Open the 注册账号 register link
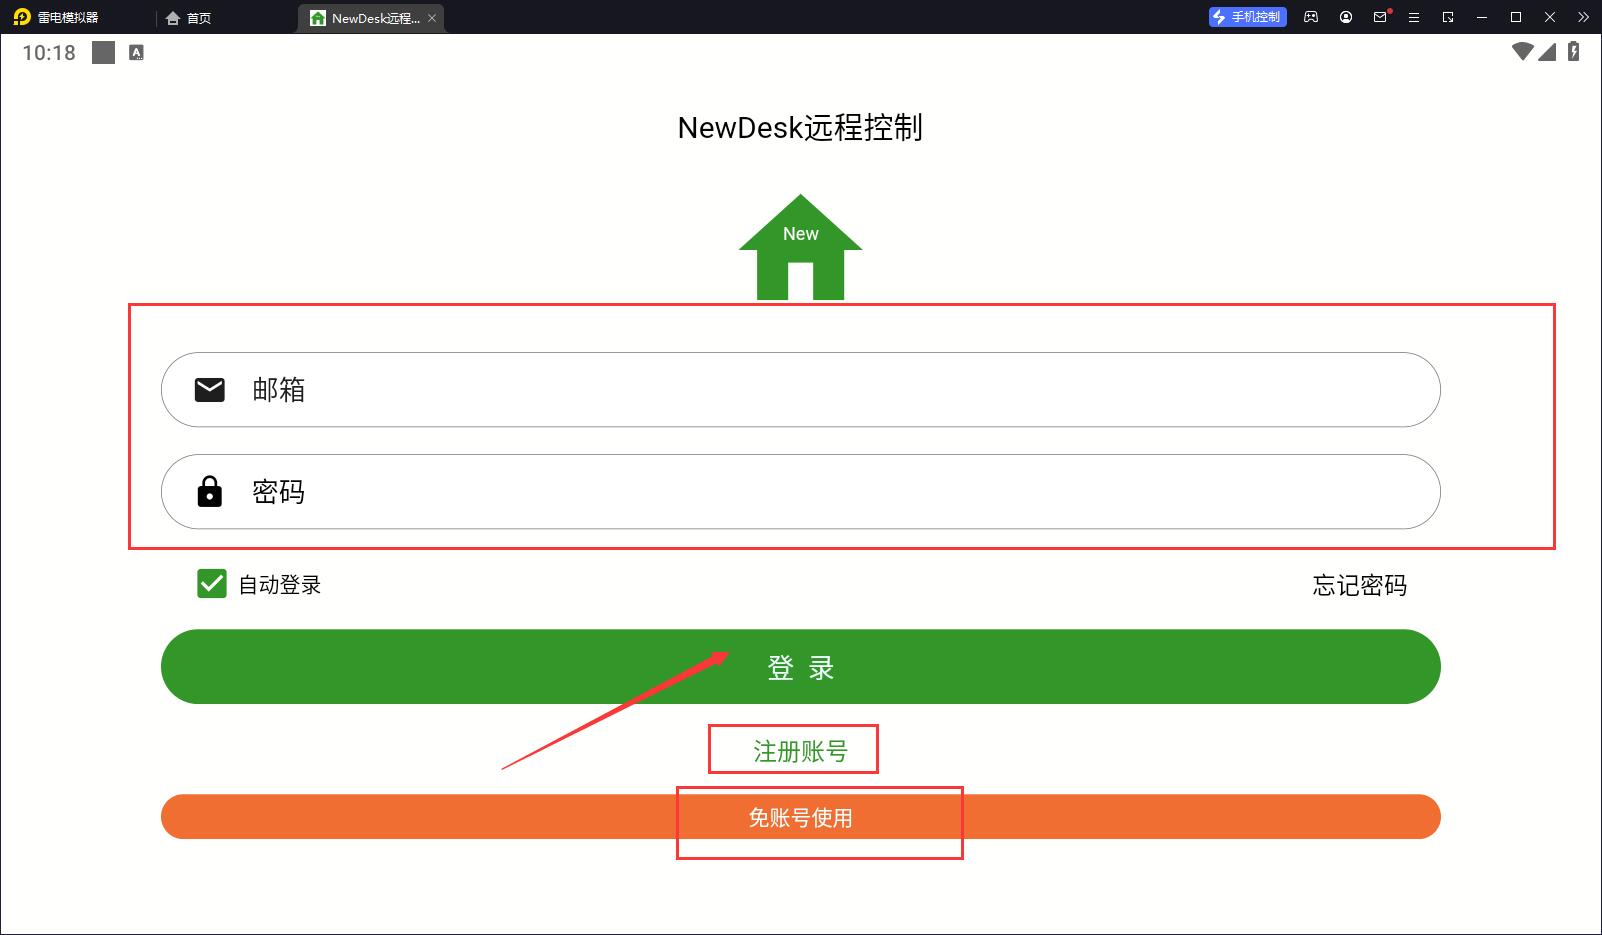1602x935 pixels. 800,751
